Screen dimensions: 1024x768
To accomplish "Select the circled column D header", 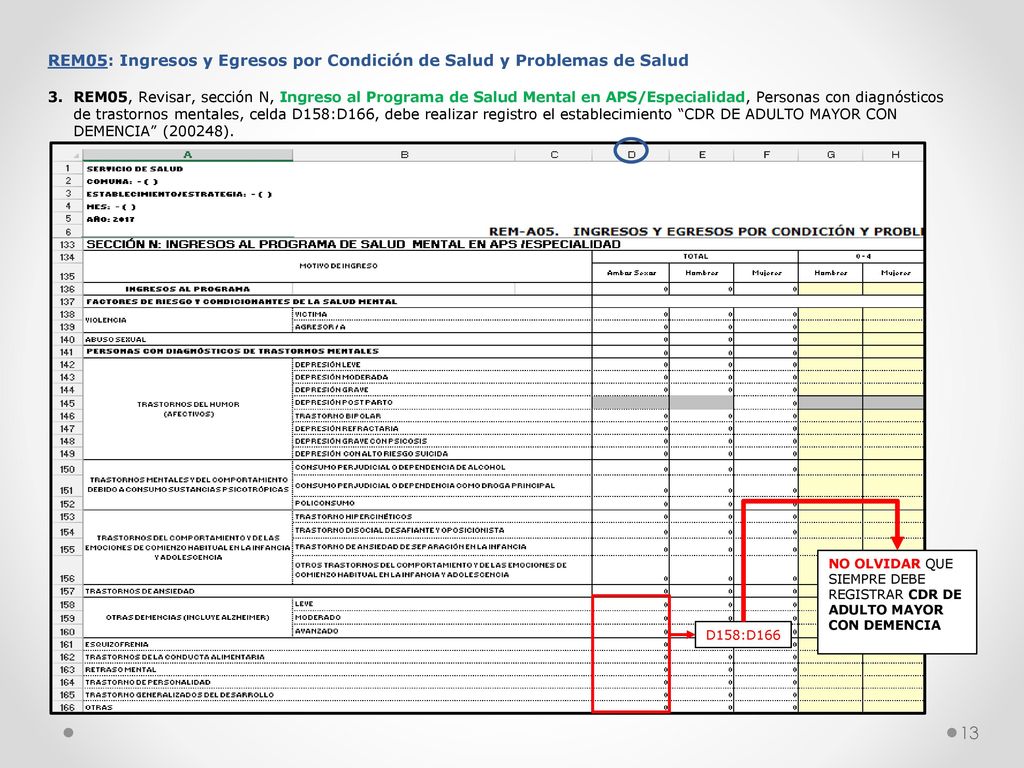I will point(631,155).
